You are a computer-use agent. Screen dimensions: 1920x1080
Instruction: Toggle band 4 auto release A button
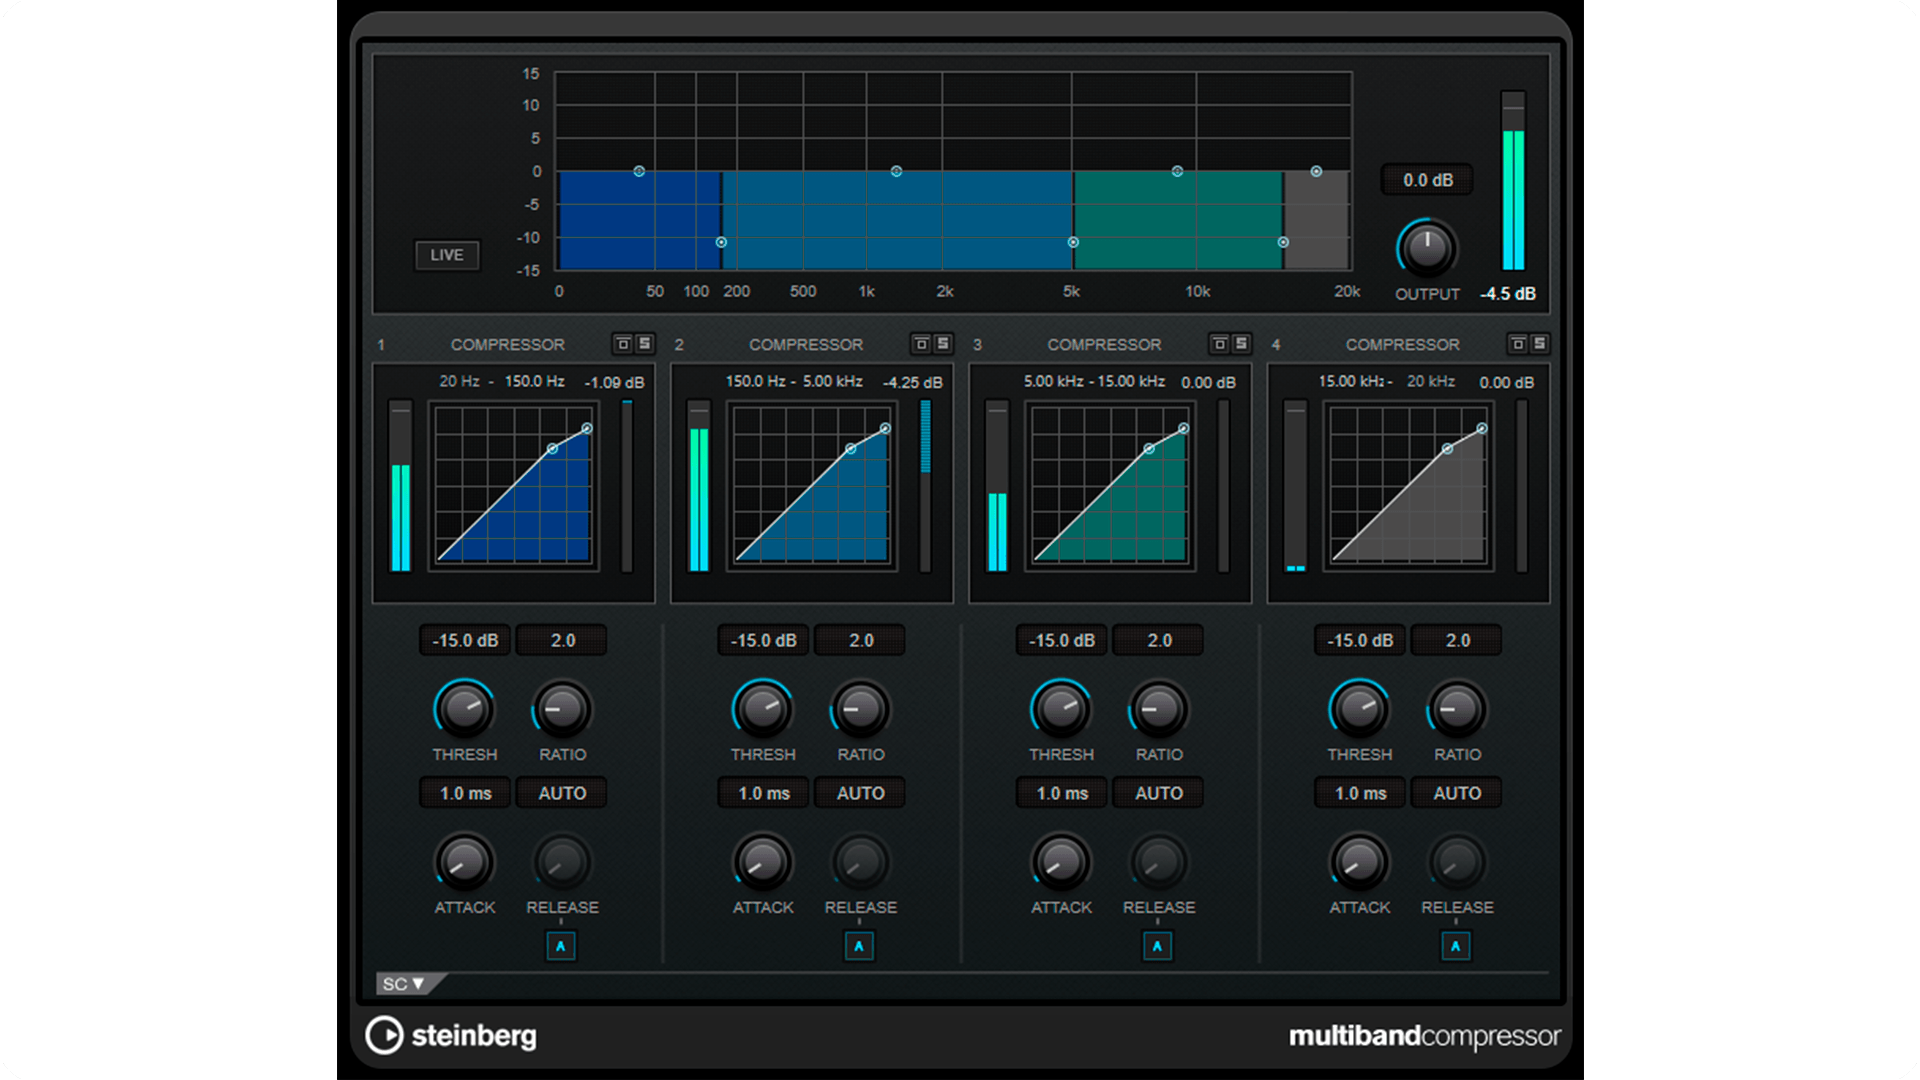click(x=1456, y=946)
